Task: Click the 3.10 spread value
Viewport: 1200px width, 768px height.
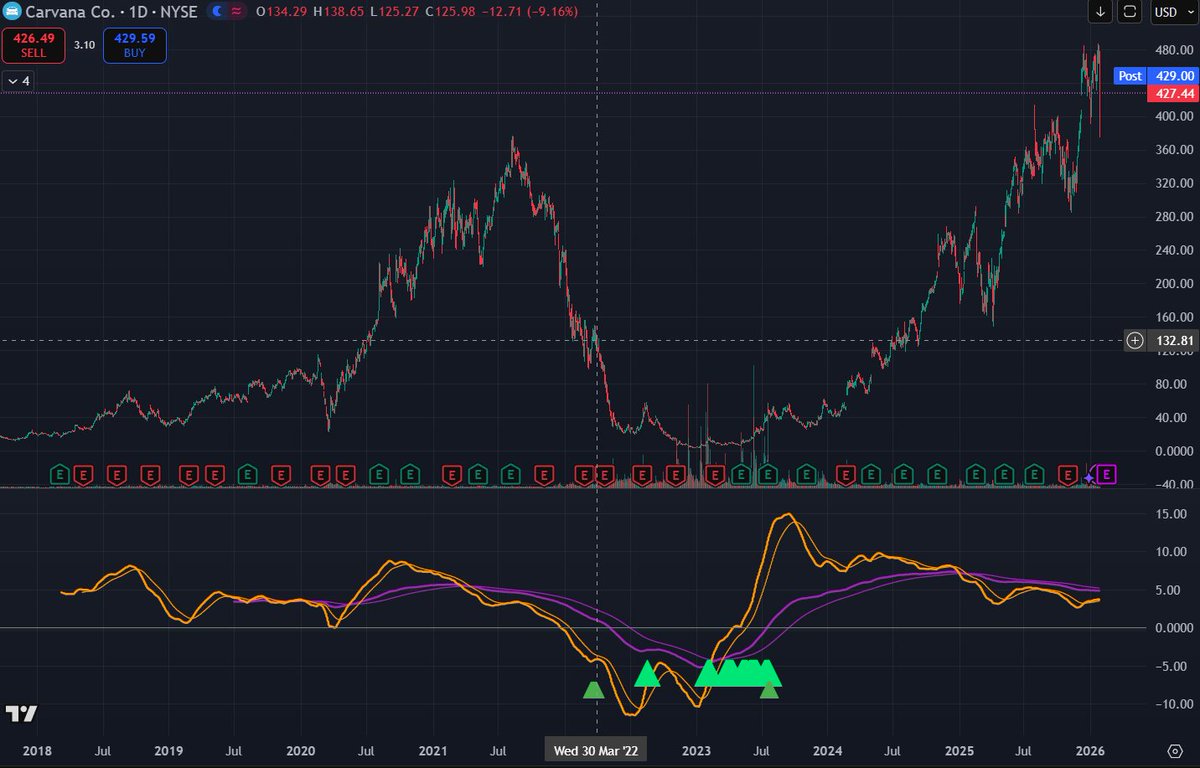Action: (84, 45)
